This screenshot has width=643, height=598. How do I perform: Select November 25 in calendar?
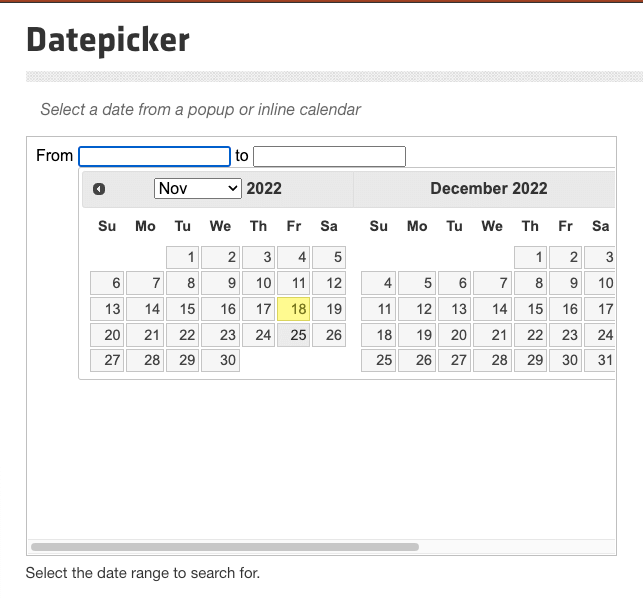tap(295, 335)
